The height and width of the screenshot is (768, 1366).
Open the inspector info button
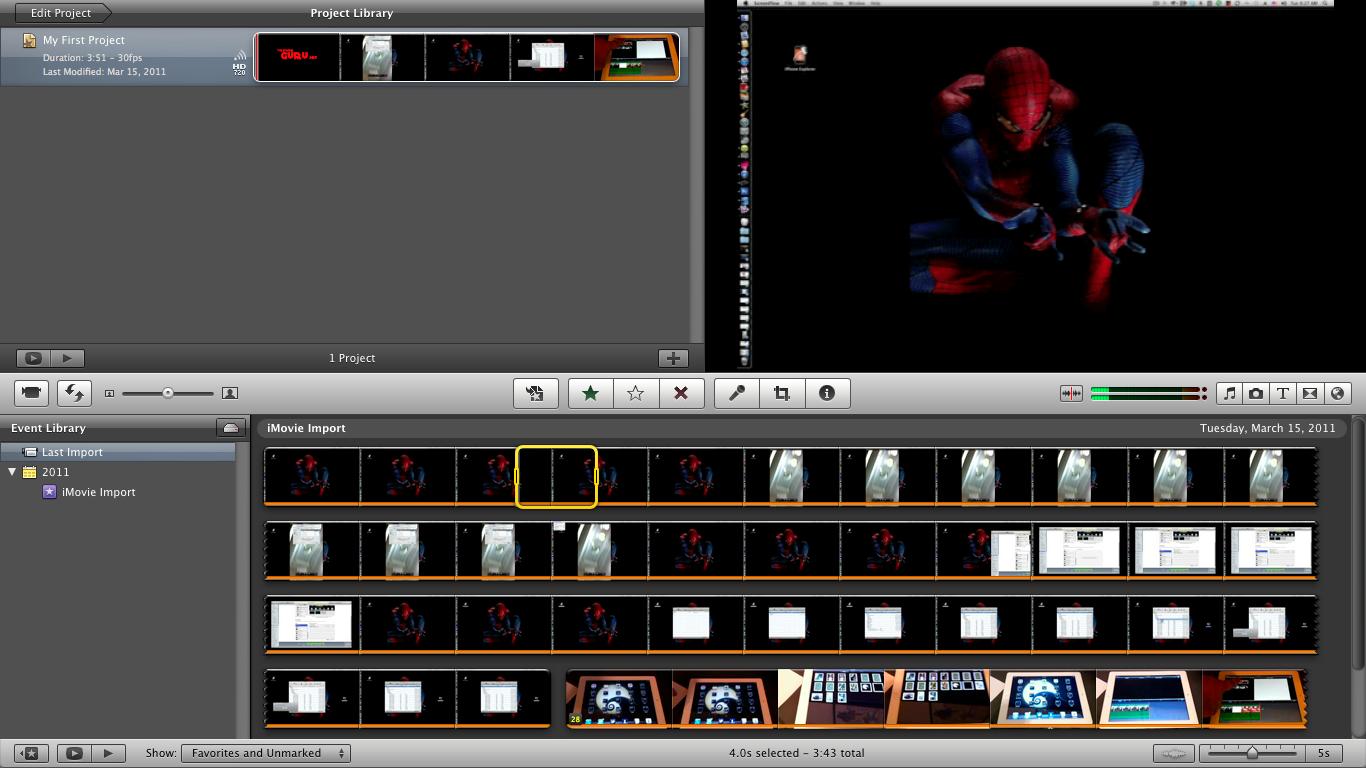(827, 394)
